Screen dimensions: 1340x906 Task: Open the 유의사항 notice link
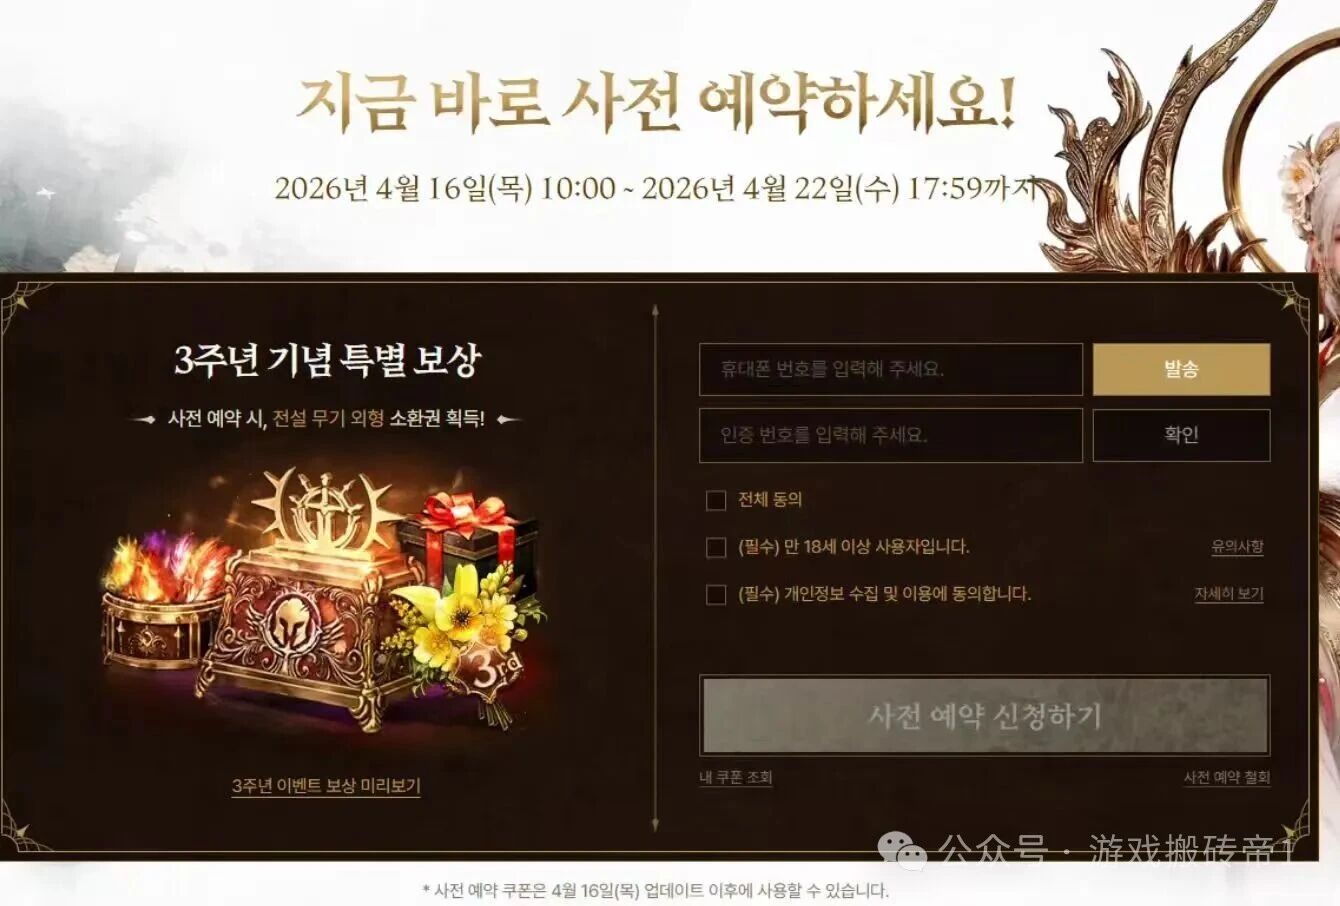tap(1237, 547)
